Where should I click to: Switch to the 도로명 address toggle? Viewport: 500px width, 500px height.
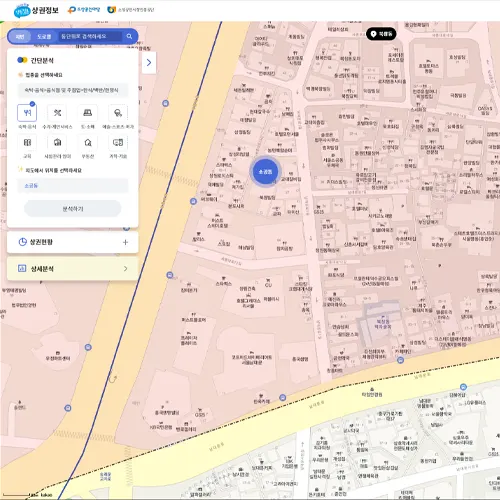pos(44,36)
